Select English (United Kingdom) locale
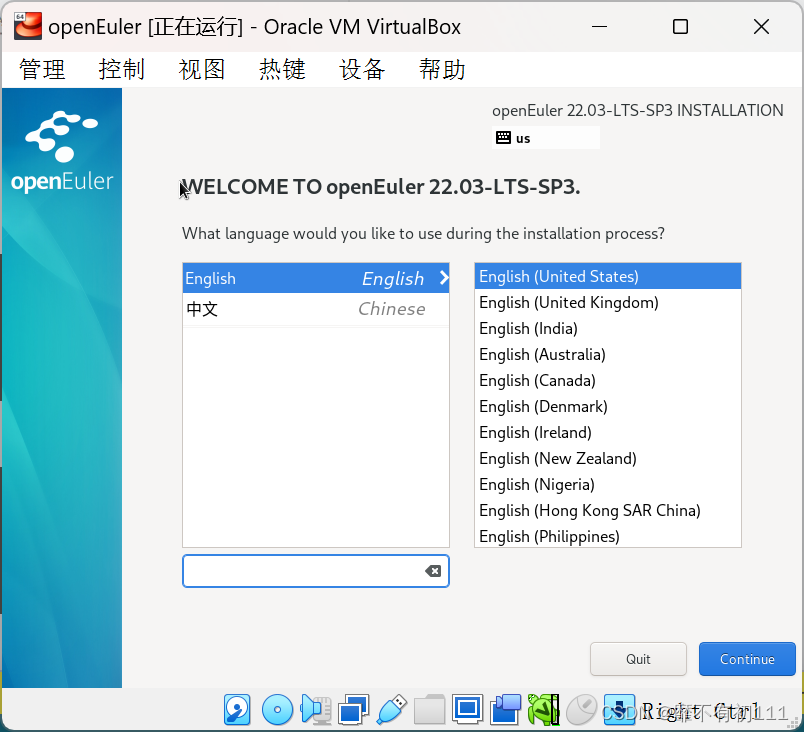The image size is (804, 732). pyautogui.click(x=608, y=302)
